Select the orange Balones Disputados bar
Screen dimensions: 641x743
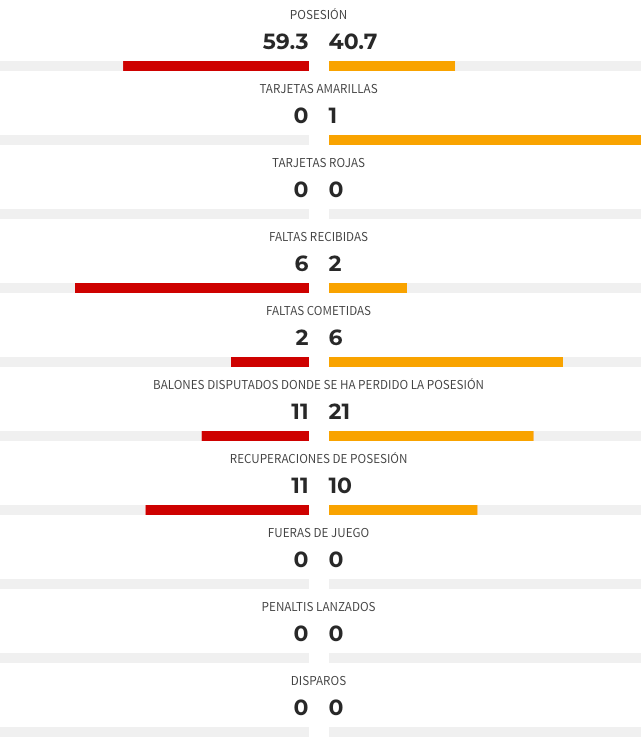pos(431,436)
